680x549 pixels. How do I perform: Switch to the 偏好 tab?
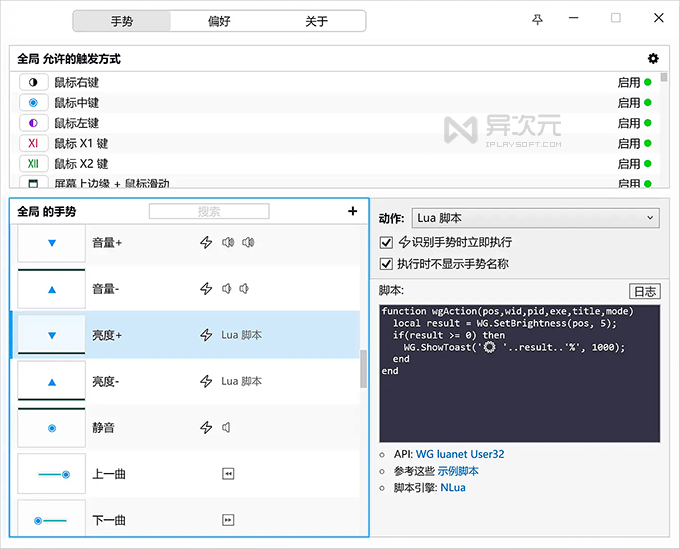(x=219, y=21)
